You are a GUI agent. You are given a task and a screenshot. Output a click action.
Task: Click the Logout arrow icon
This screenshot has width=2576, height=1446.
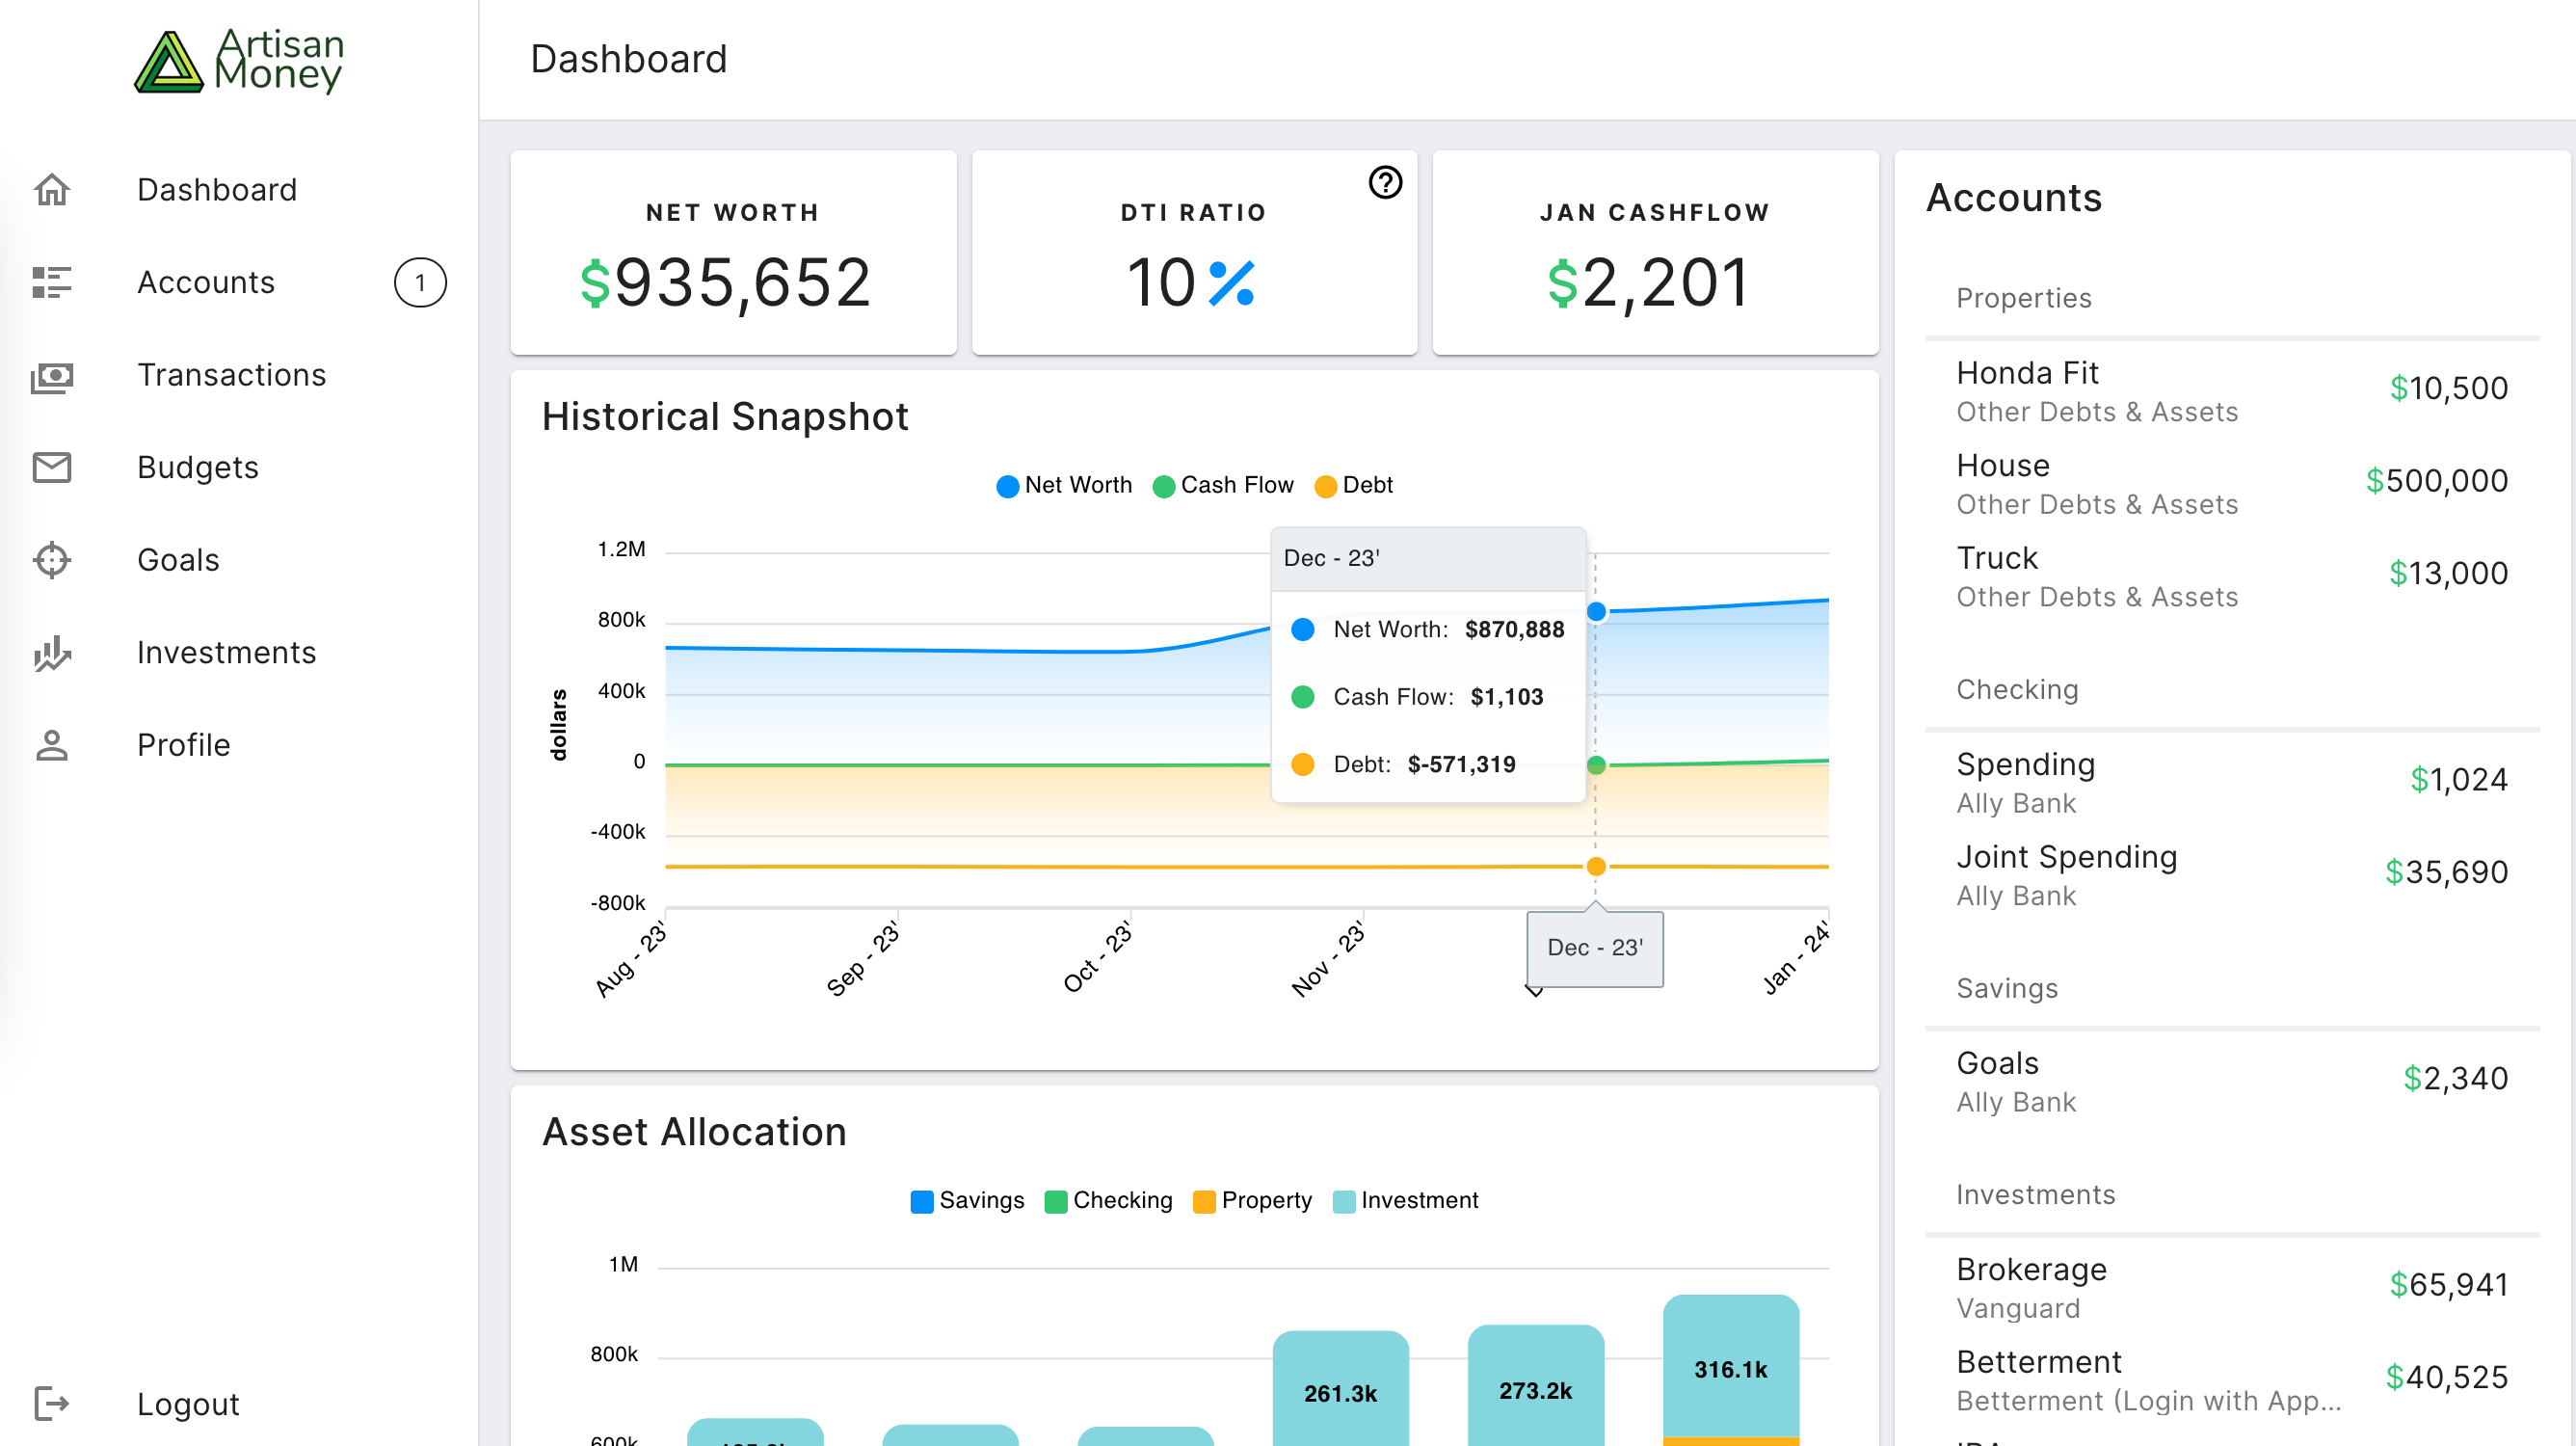[x=52, y=1404]
